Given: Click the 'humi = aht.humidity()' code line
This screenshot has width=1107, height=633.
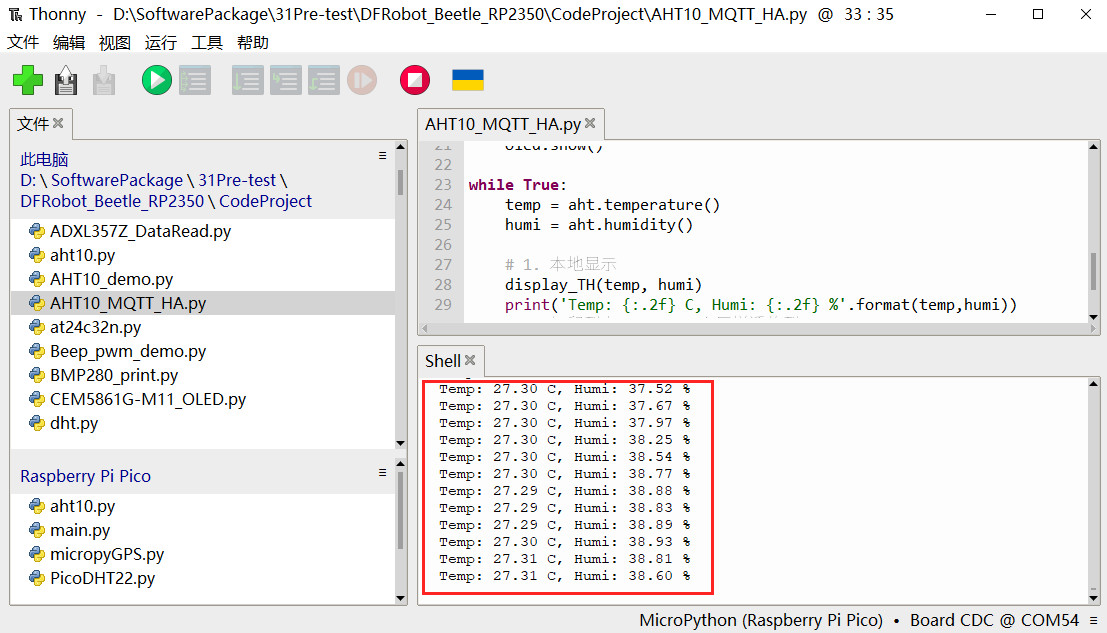Looking at the screenshot, I should (599, 224).
